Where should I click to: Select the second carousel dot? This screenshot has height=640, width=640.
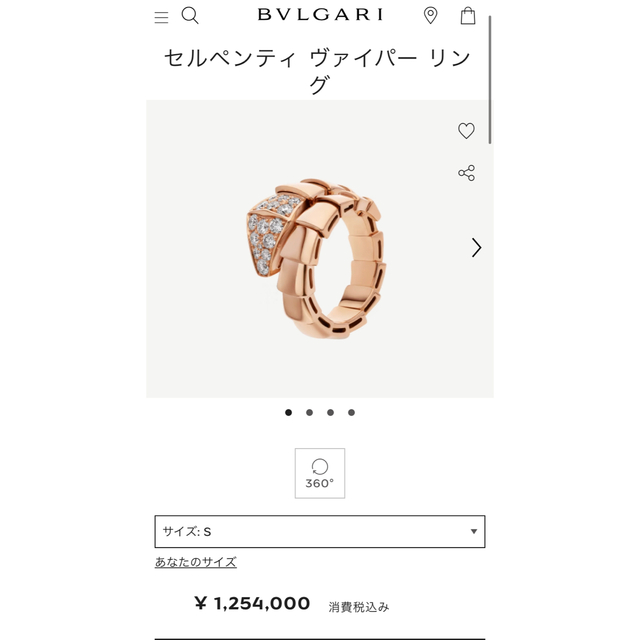[x=309, y=412]
